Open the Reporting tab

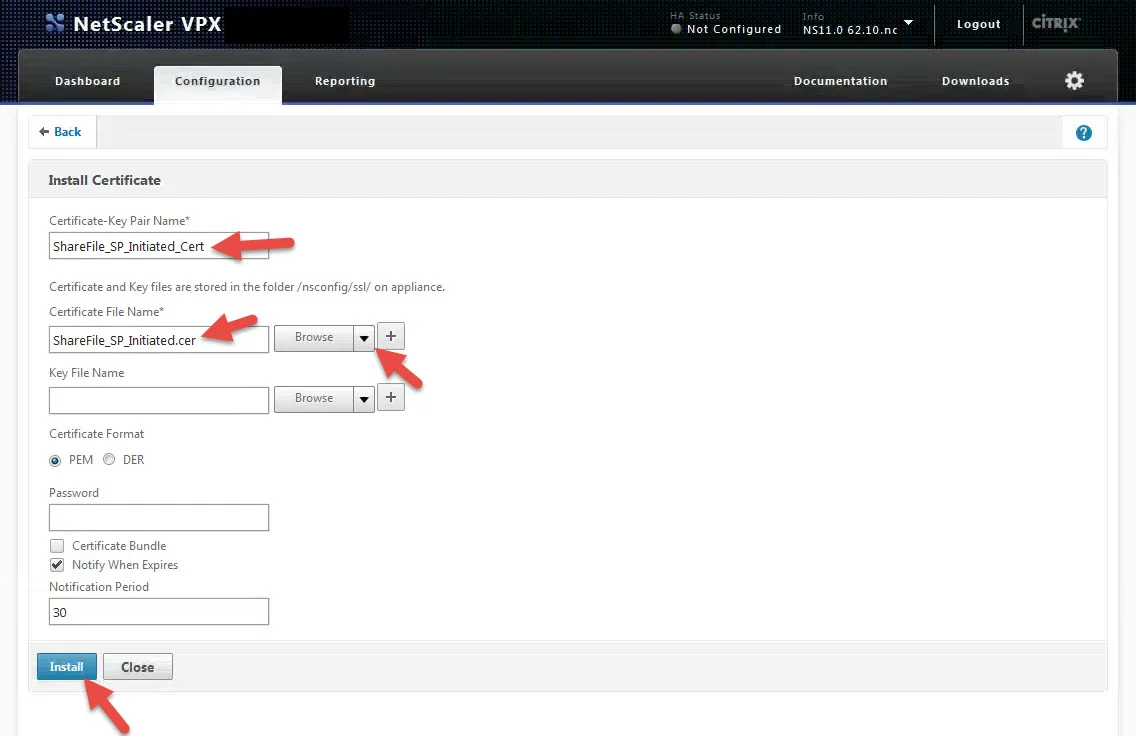coord(345,81)
